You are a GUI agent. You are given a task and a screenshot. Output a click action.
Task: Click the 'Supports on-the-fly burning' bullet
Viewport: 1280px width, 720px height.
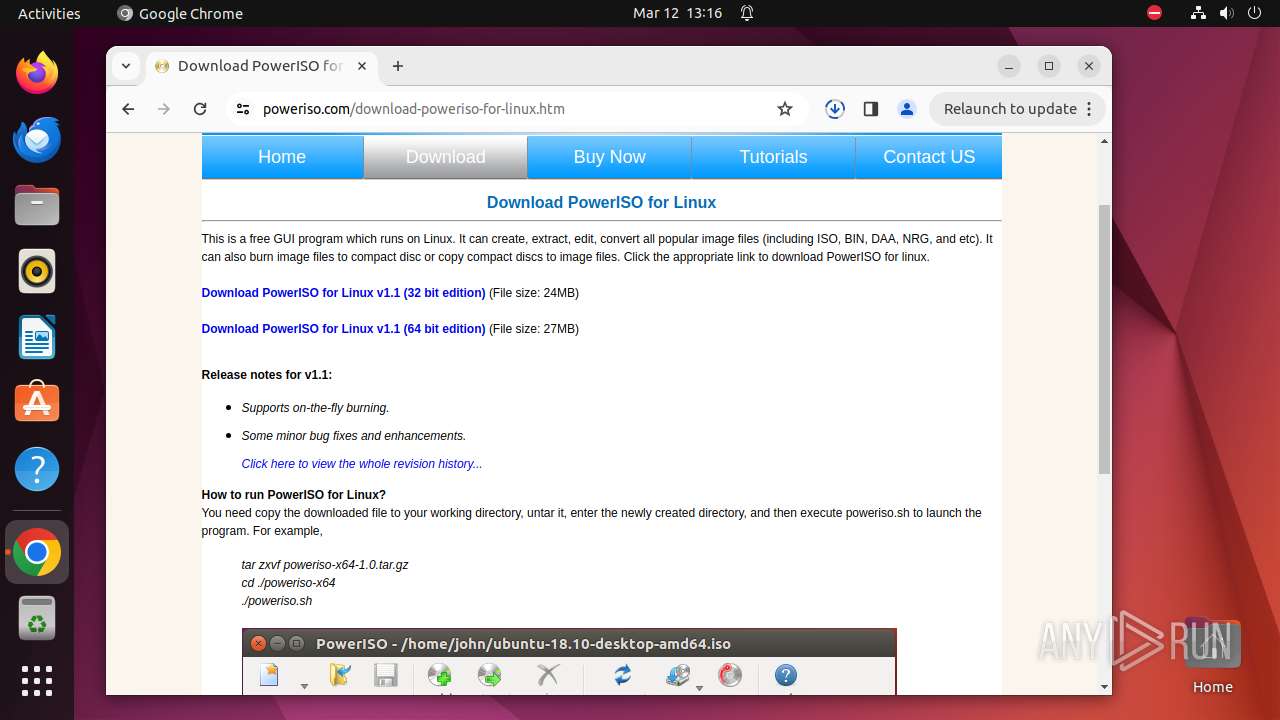pos(315,408)
